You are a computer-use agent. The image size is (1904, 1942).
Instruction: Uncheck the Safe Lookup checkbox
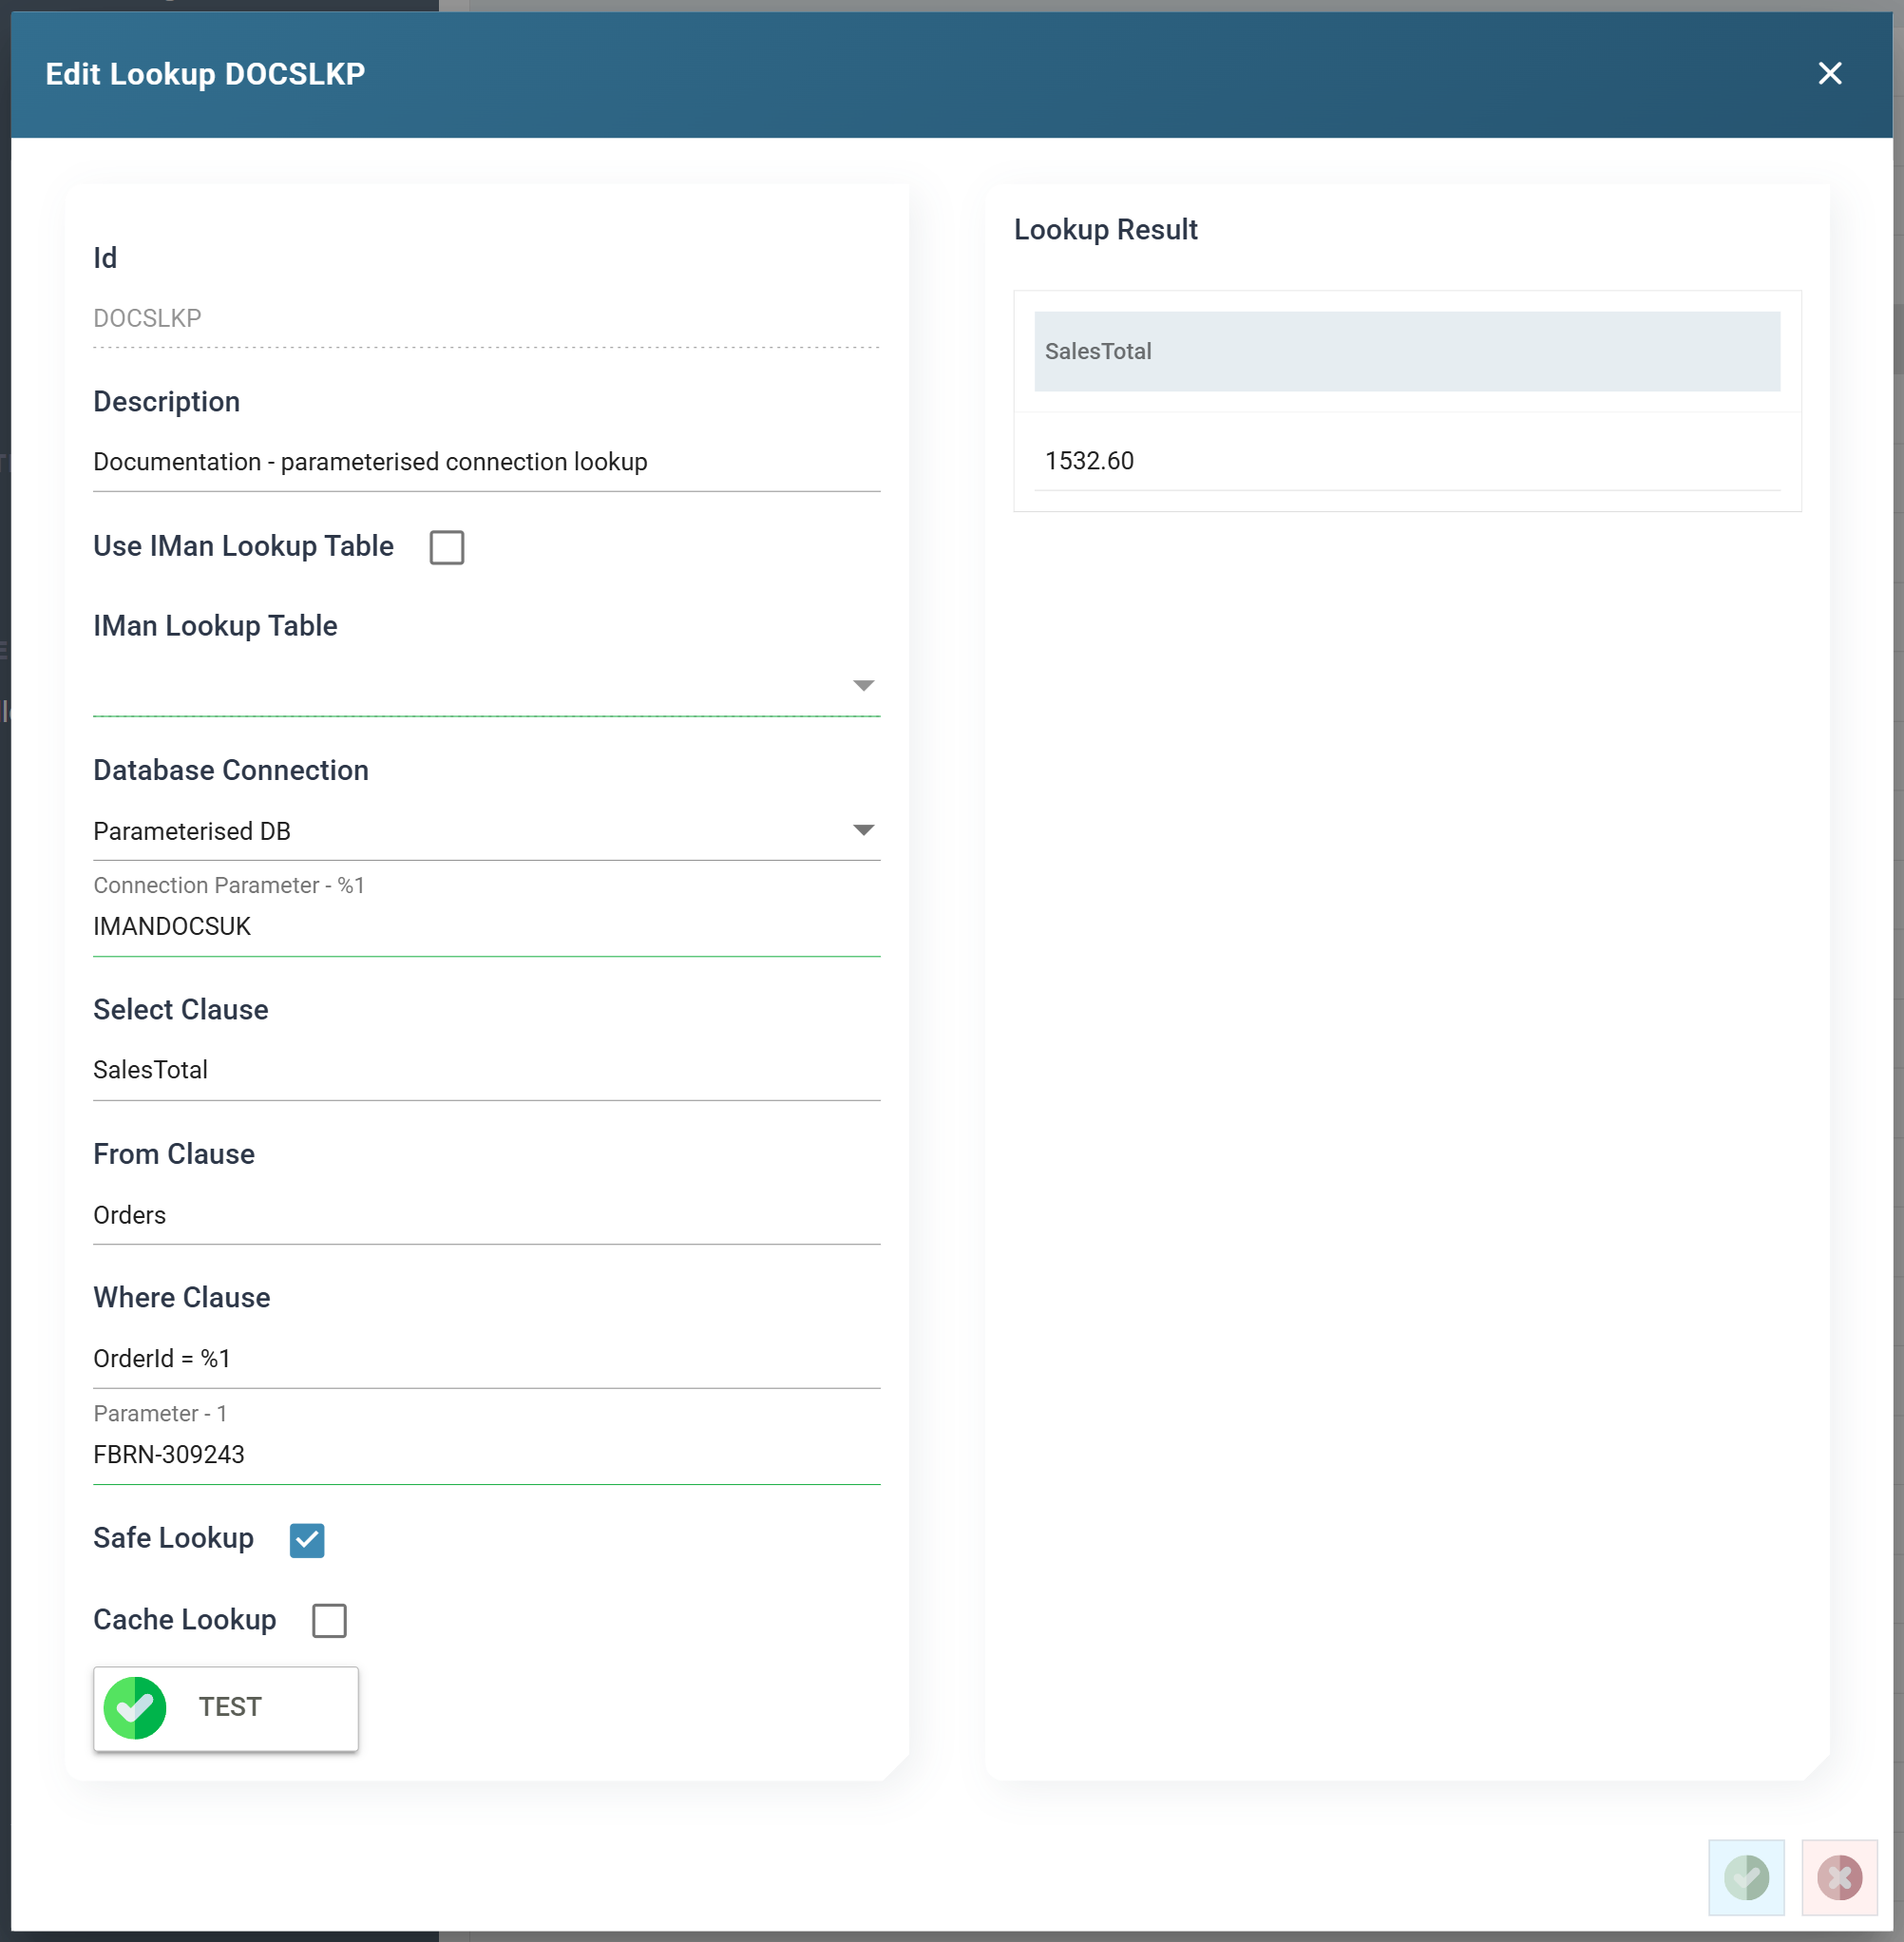point(307,1540)
